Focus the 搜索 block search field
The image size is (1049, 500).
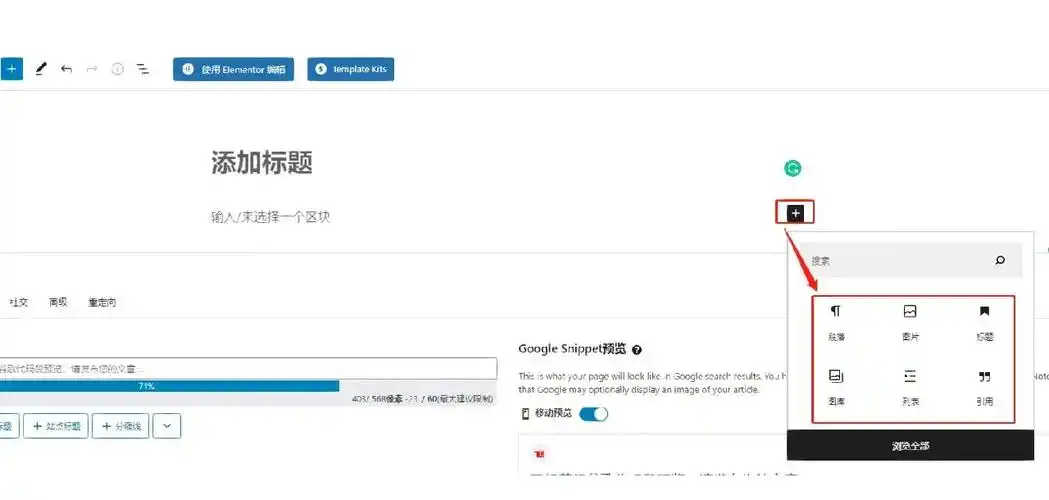[911, 260]
